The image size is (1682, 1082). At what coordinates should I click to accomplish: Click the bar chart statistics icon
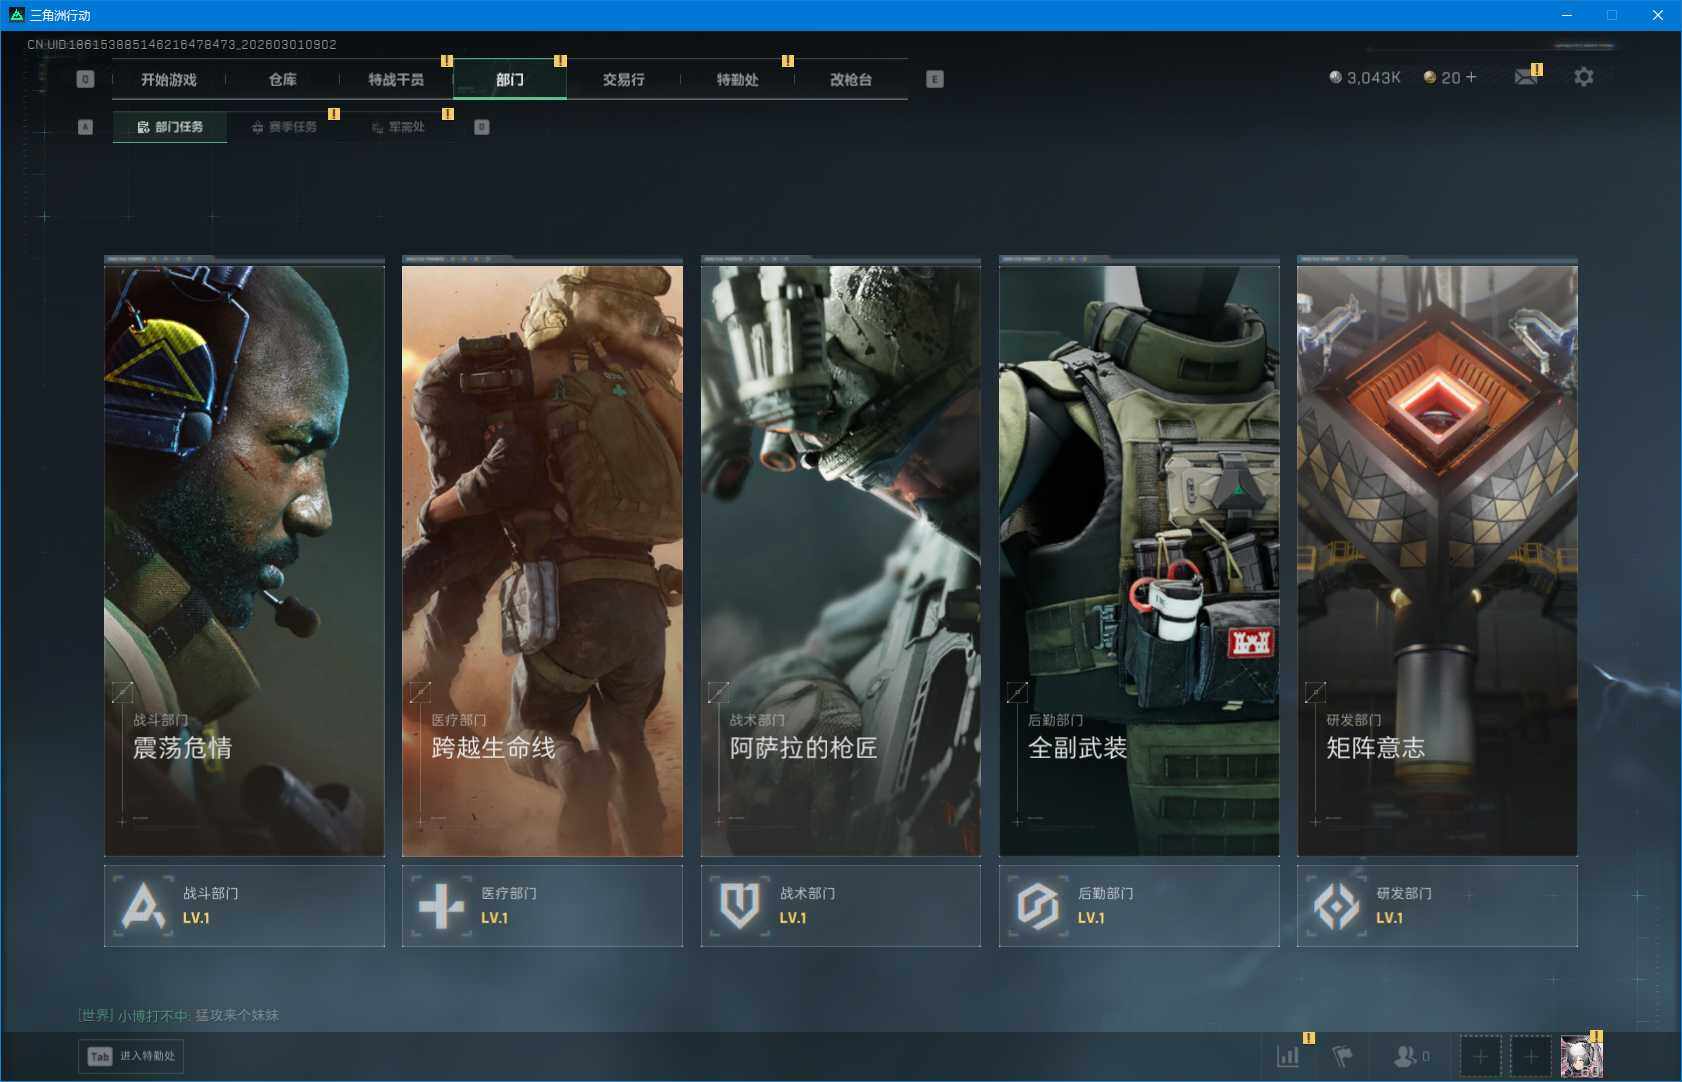point(1288,1056)
